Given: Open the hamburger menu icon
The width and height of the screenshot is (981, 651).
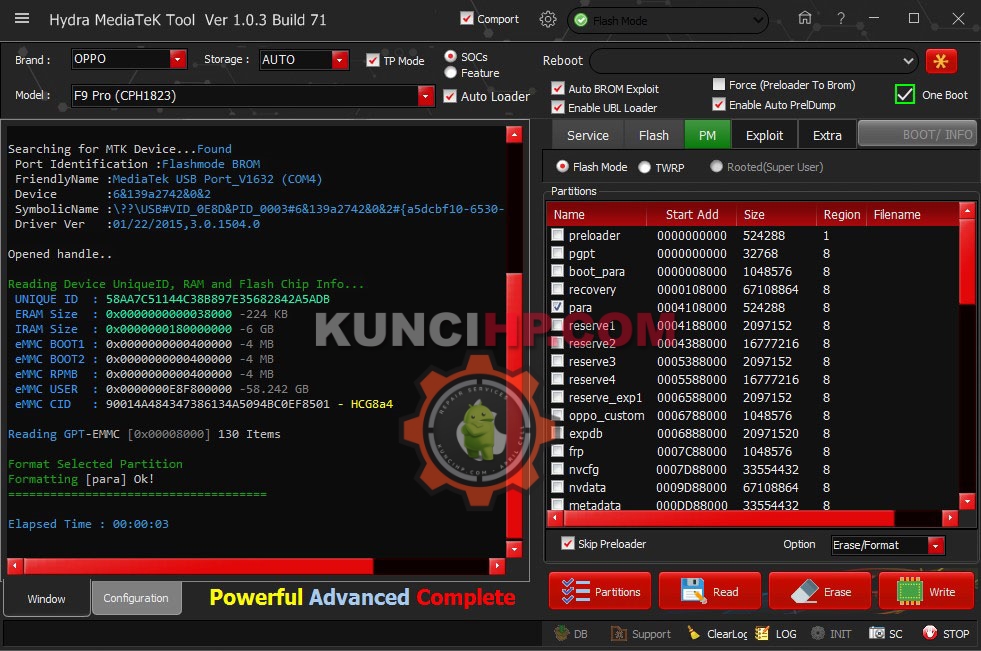Looking at the screenshot, I should click(22, 18).
